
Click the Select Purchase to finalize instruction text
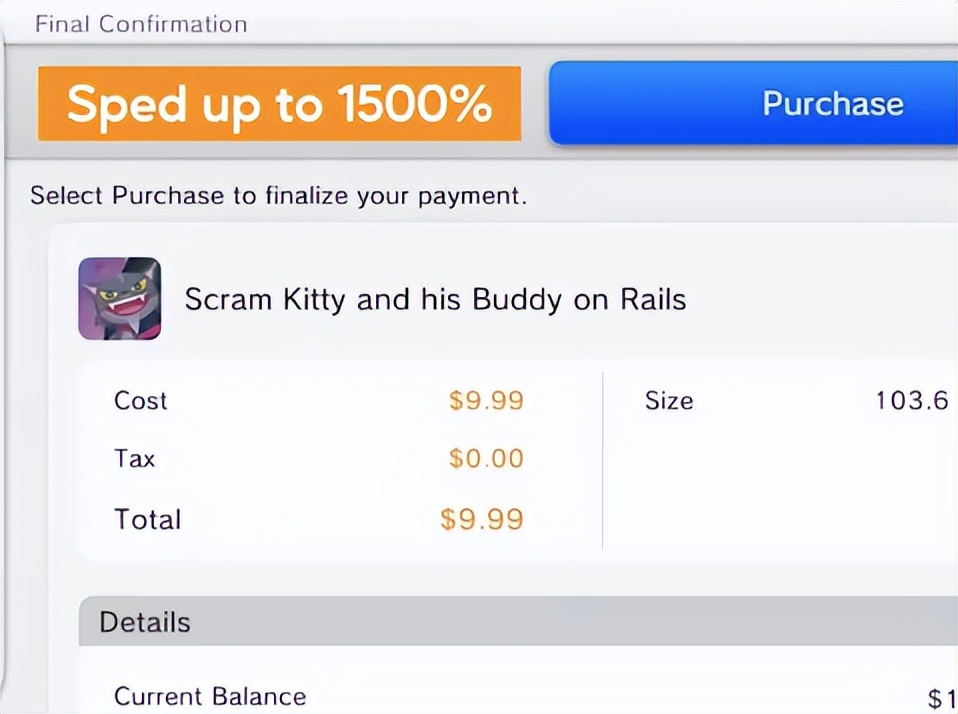278,195
